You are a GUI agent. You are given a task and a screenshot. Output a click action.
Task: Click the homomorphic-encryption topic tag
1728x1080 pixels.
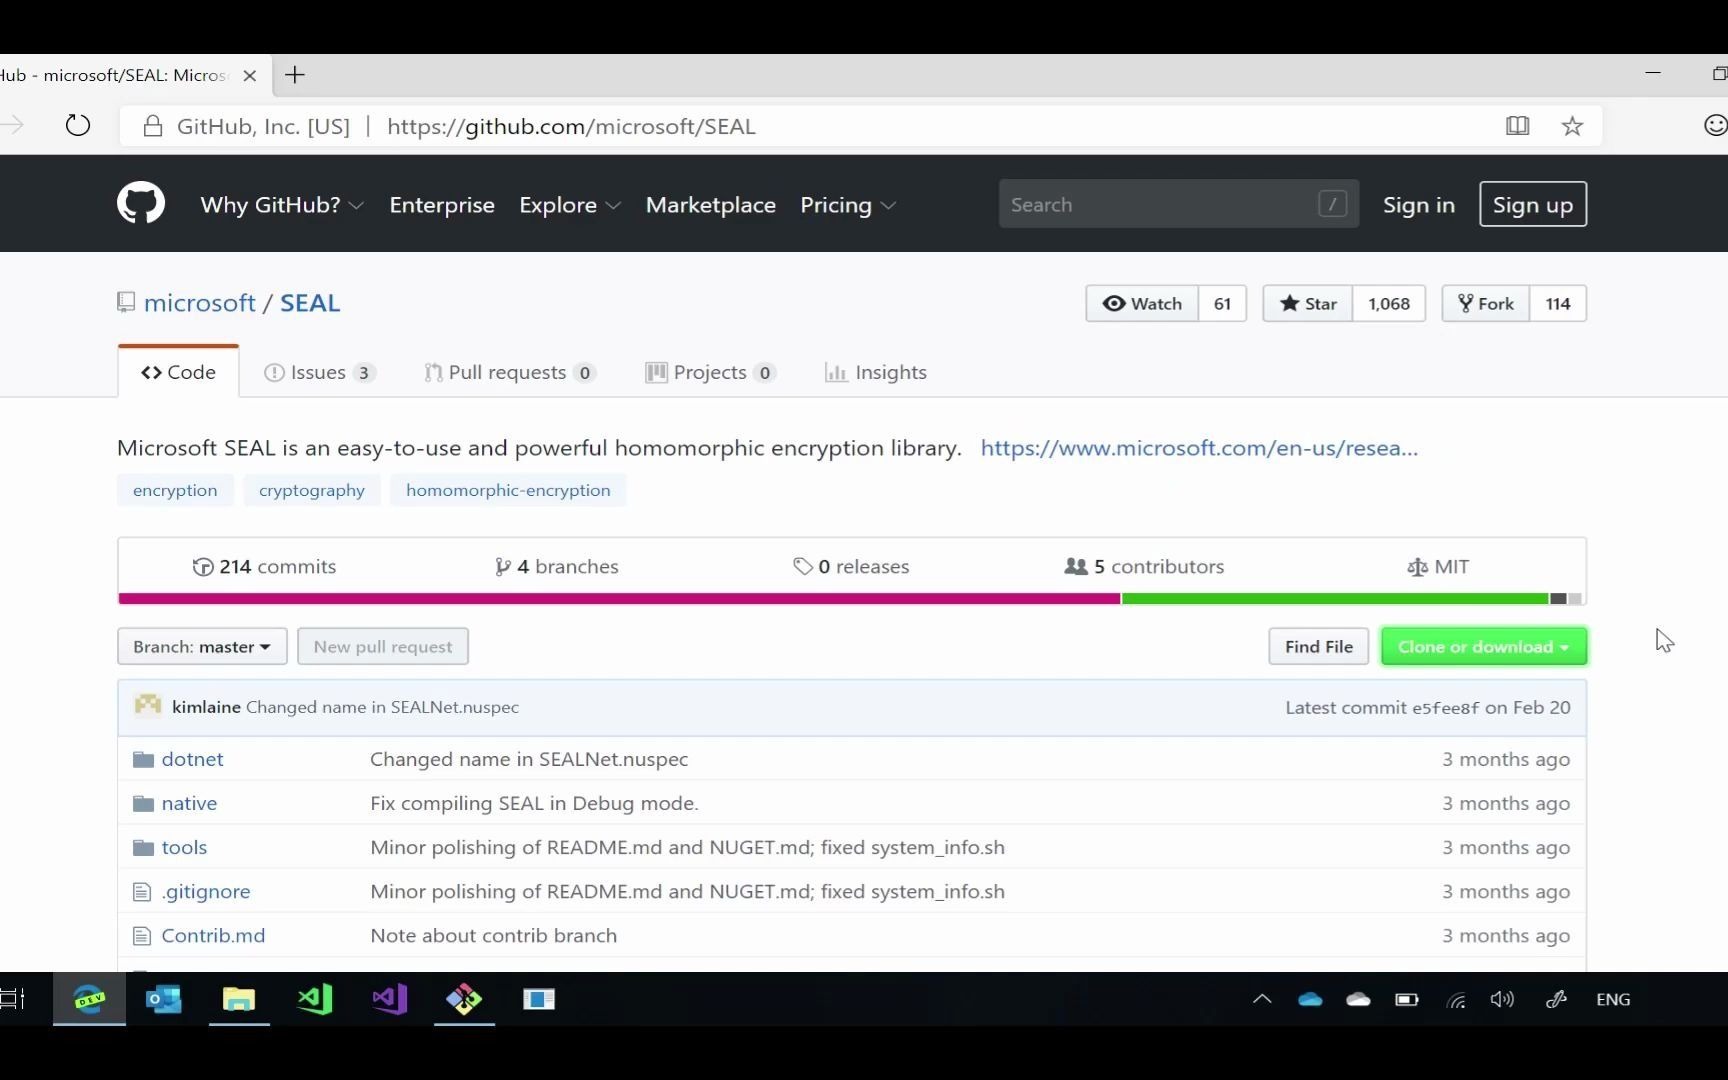508,490
